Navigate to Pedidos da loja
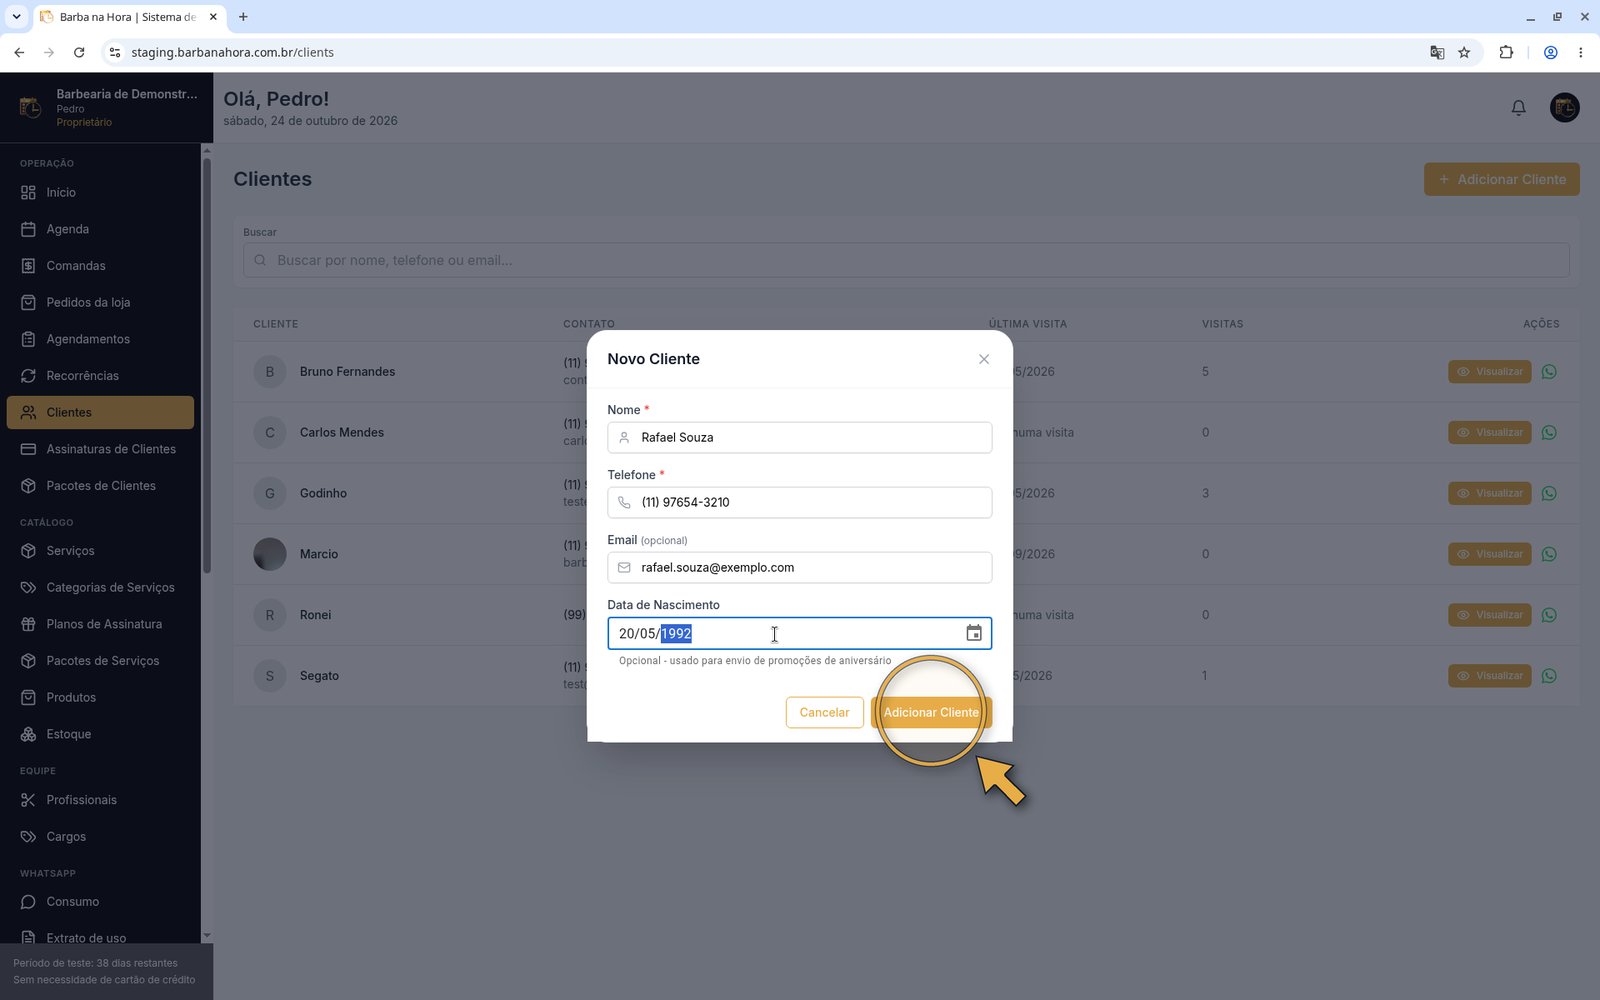This screenshot has height=1000, width=1600. (100, 302)
